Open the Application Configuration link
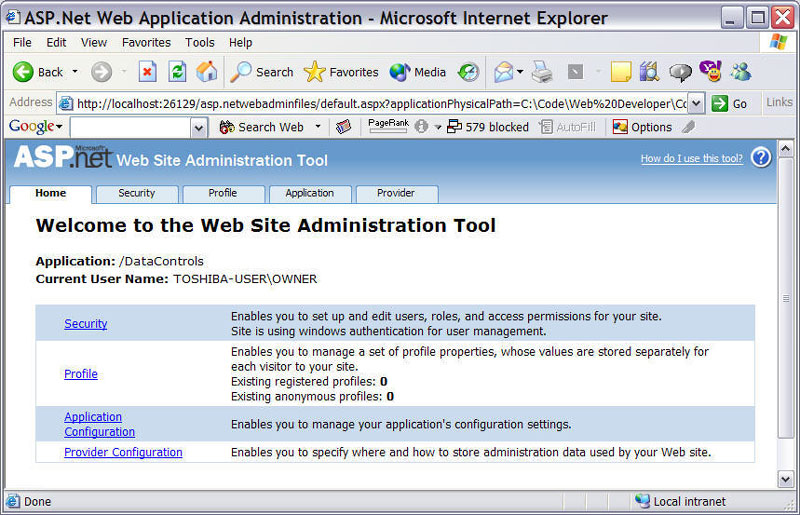Screen dimensions: 800x515 point(99,424)
